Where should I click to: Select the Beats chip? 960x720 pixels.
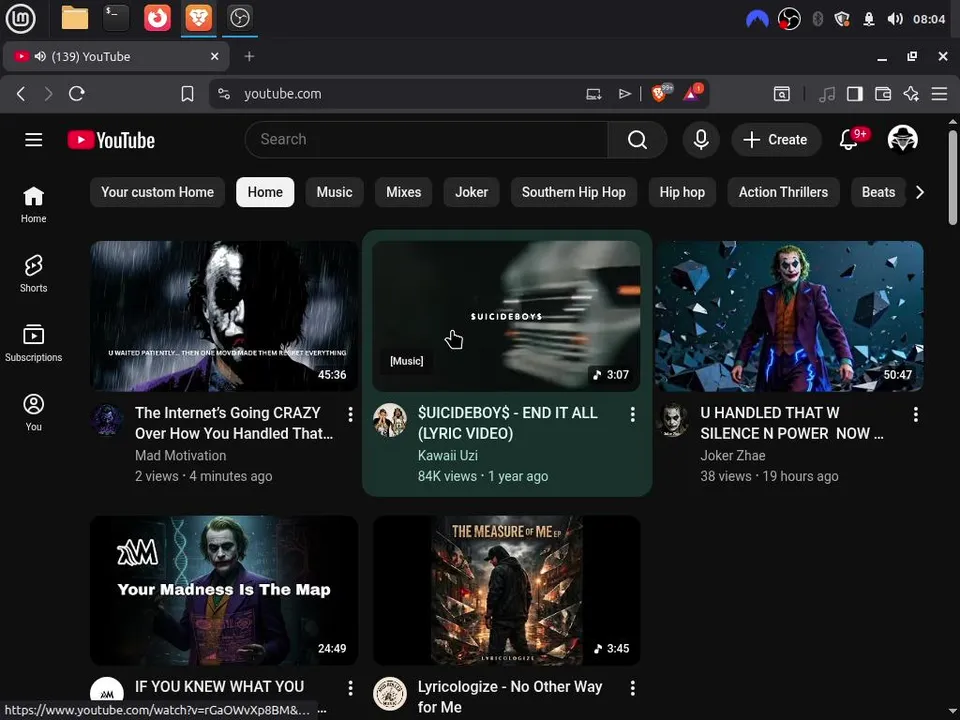(x=879, y=192)
